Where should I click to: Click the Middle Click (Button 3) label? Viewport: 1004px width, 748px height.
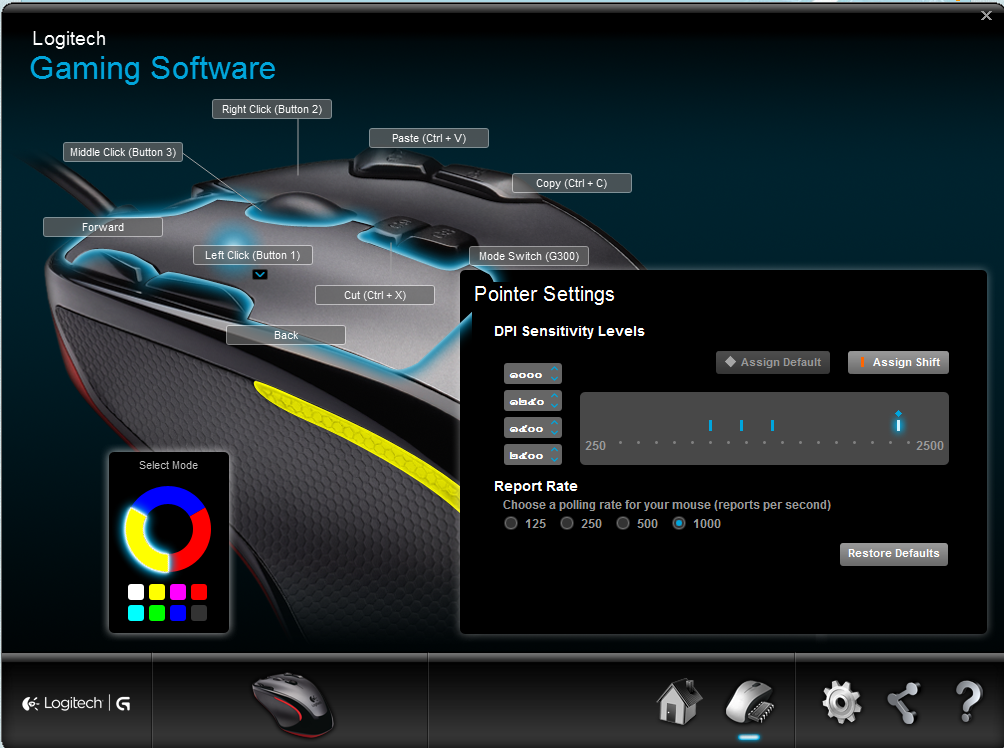122,152
